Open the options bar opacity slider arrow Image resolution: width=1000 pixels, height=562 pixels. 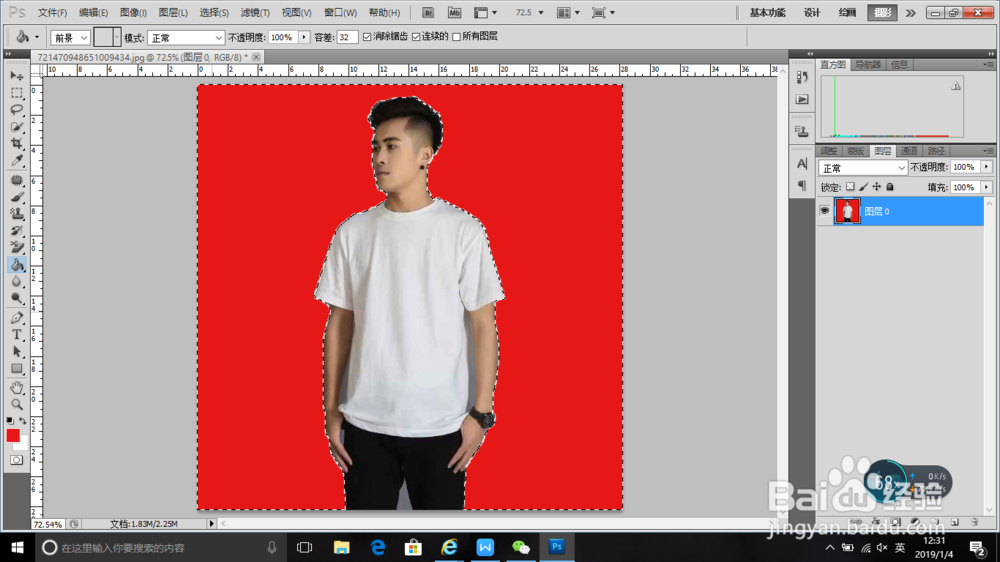tap(304, 38)
